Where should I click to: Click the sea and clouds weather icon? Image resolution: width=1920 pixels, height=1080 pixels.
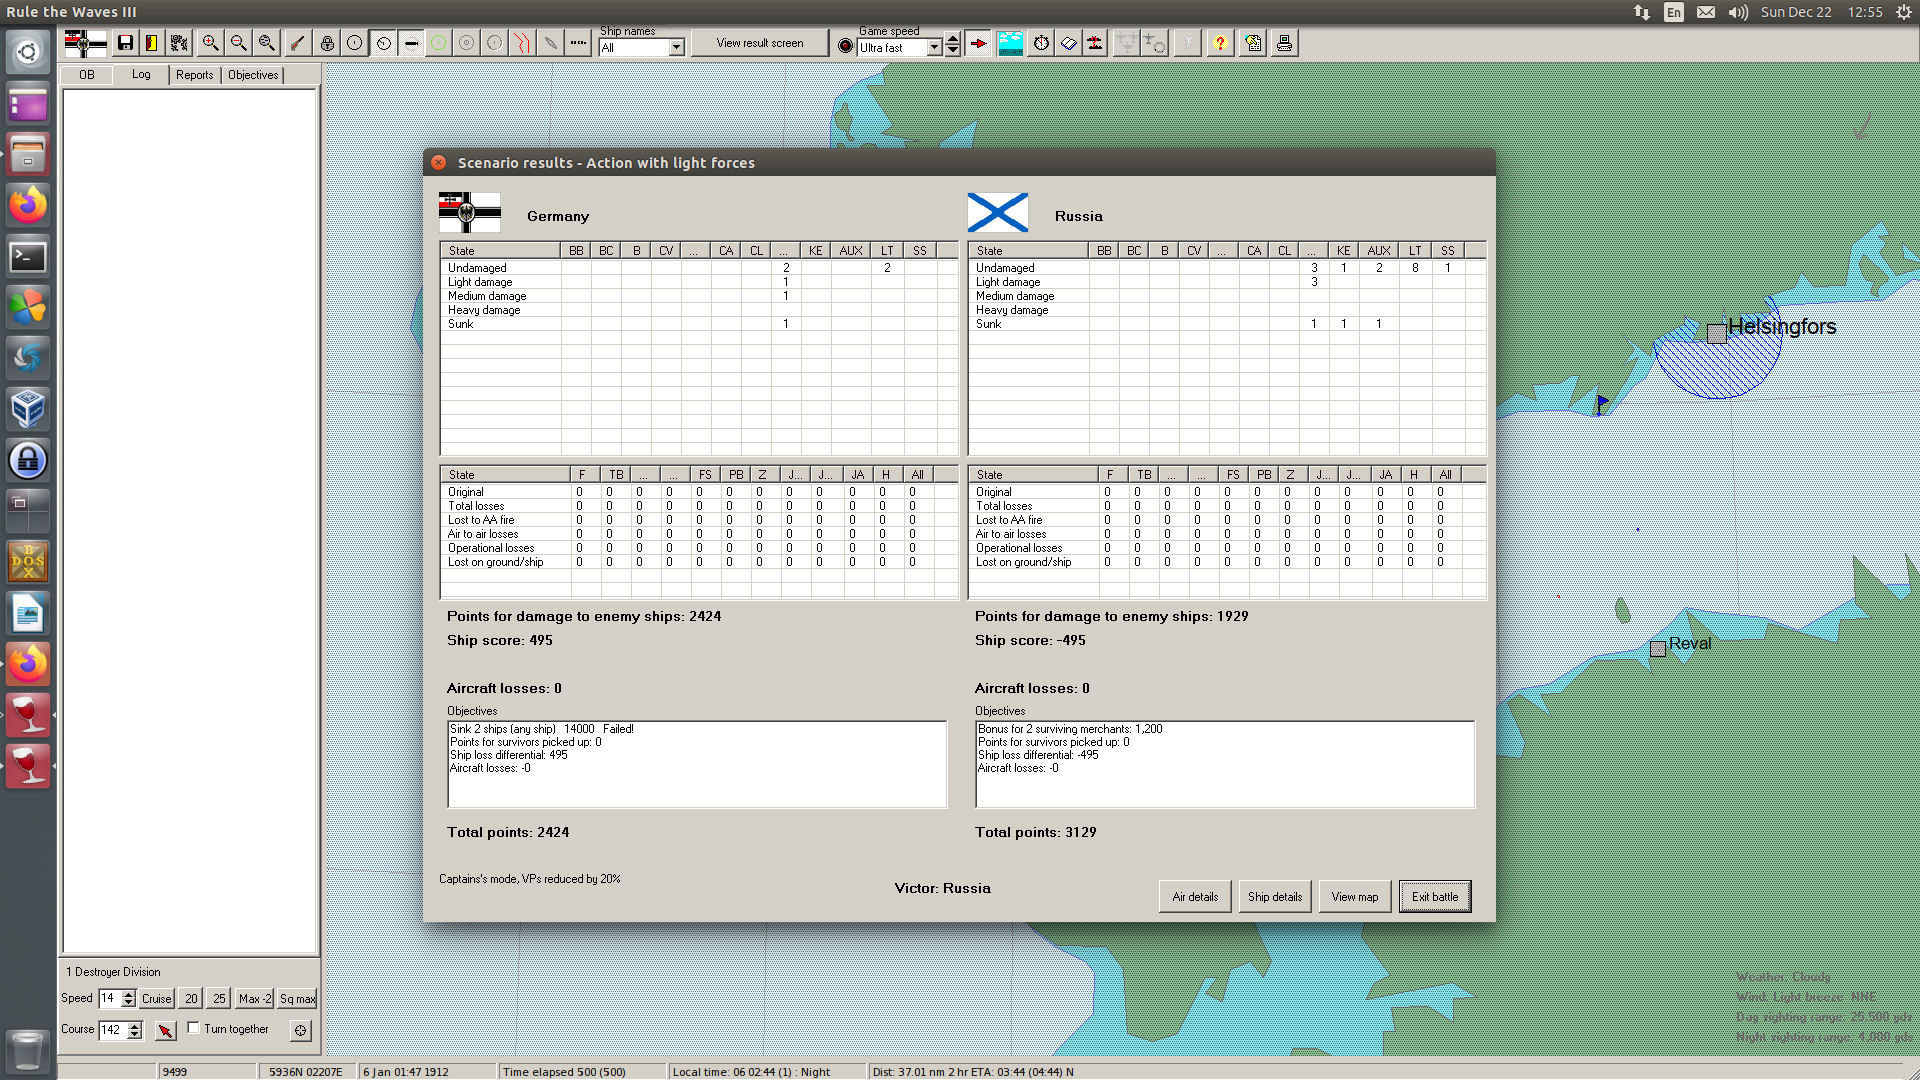tap(1010, 43)
